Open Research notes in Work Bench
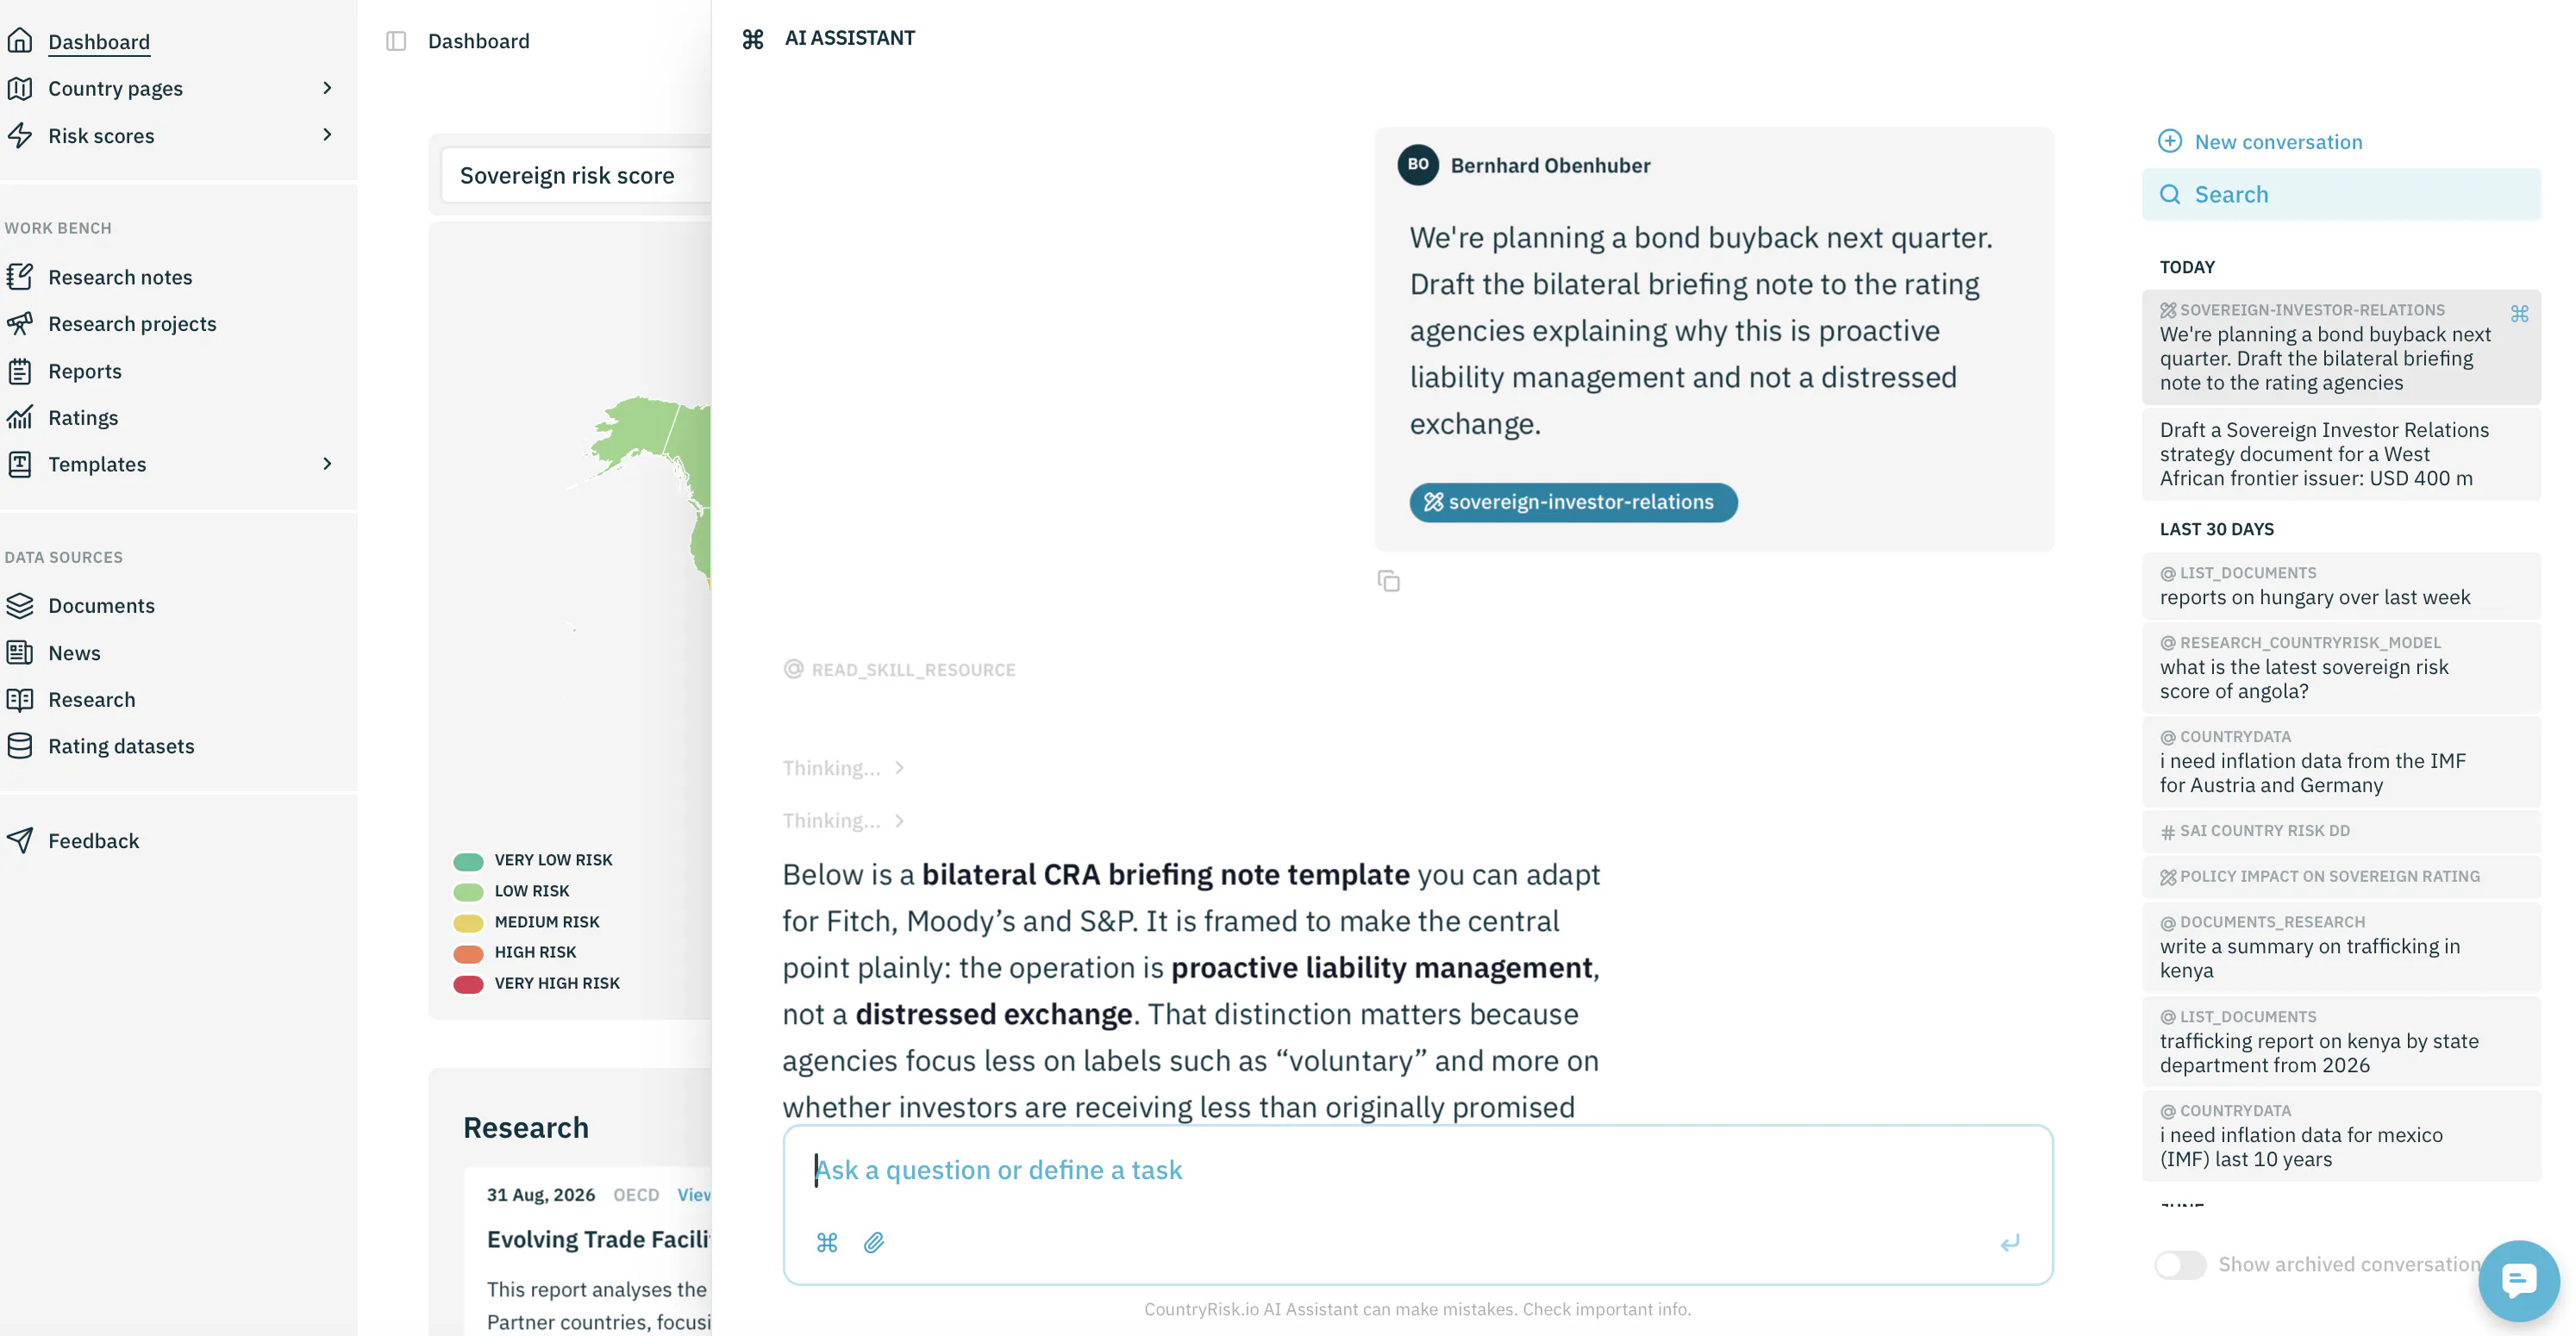 [x=120, y=277]
